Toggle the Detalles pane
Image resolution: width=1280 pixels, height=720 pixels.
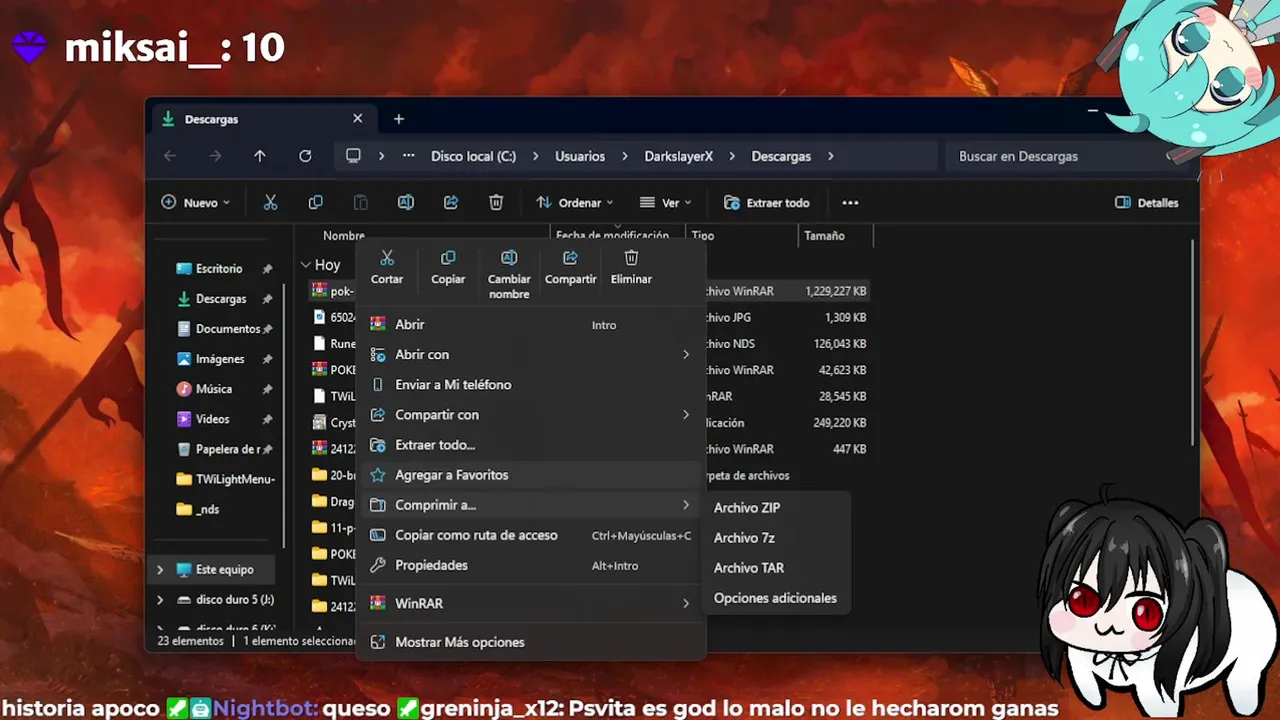click(1147, 202)
